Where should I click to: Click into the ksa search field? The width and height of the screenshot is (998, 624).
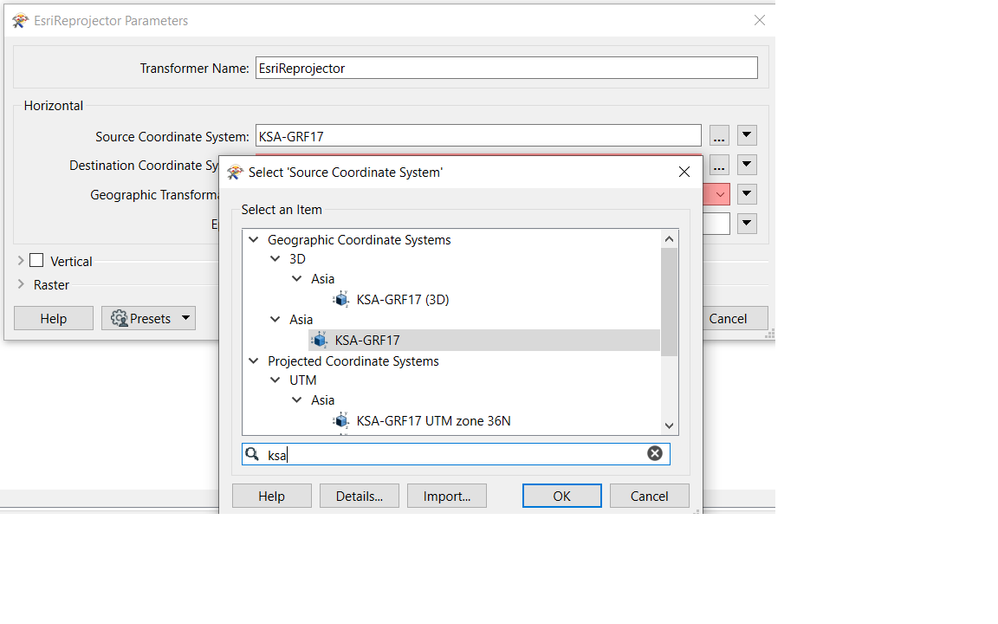click(455, 454)
